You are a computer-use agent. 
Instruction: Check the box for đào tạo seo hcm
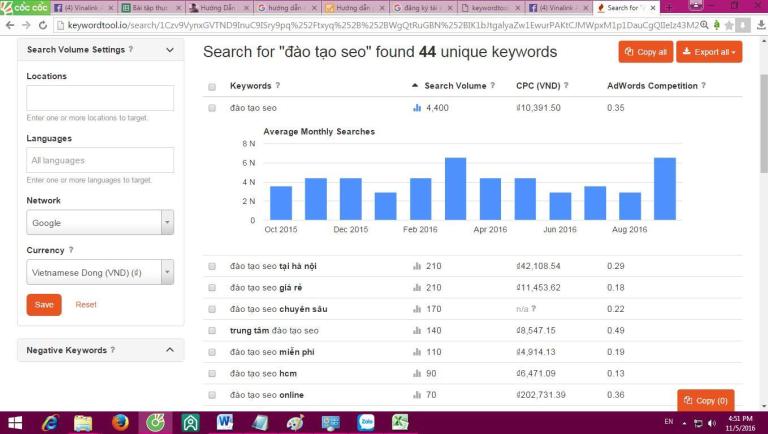click(212, 373)
